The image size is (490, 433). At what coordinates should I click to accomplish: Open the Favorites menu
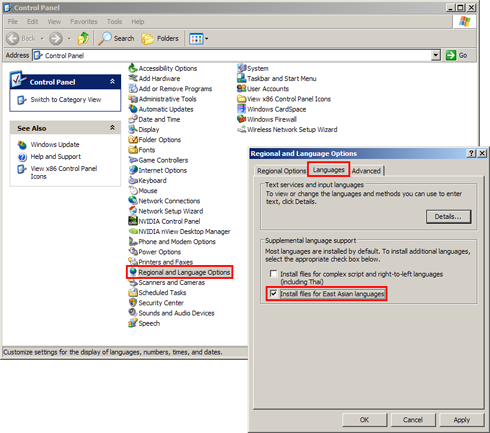click(84, 22)
